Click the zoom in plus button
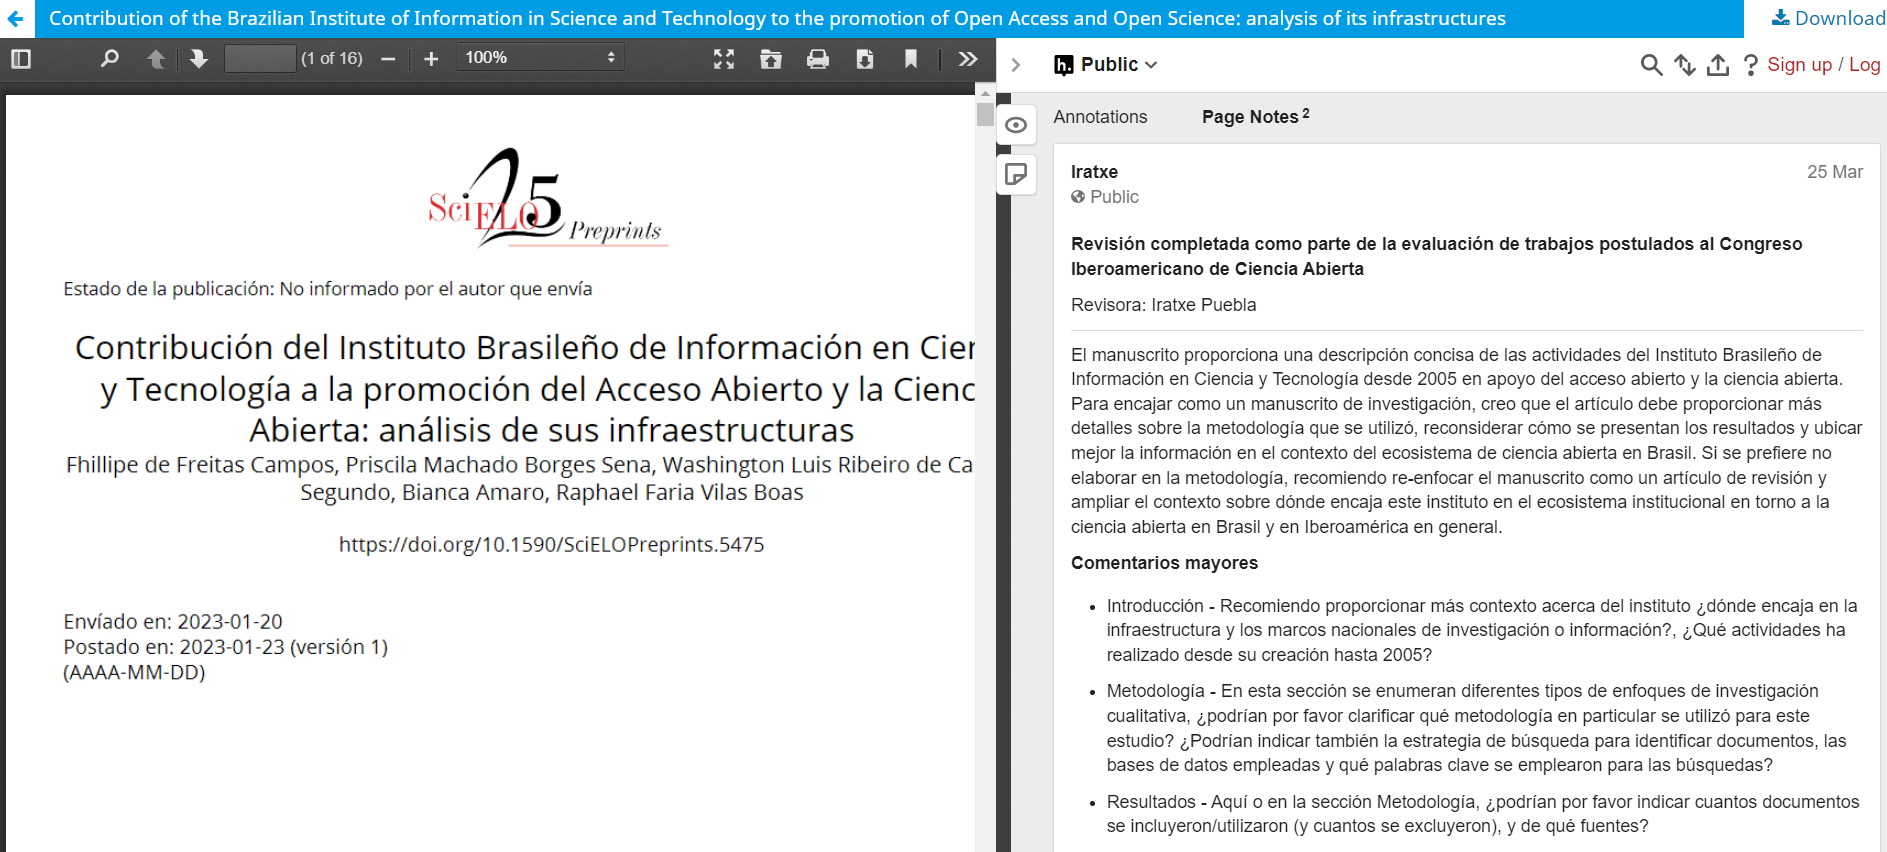 pyautogui.click(x=431, y=59)
